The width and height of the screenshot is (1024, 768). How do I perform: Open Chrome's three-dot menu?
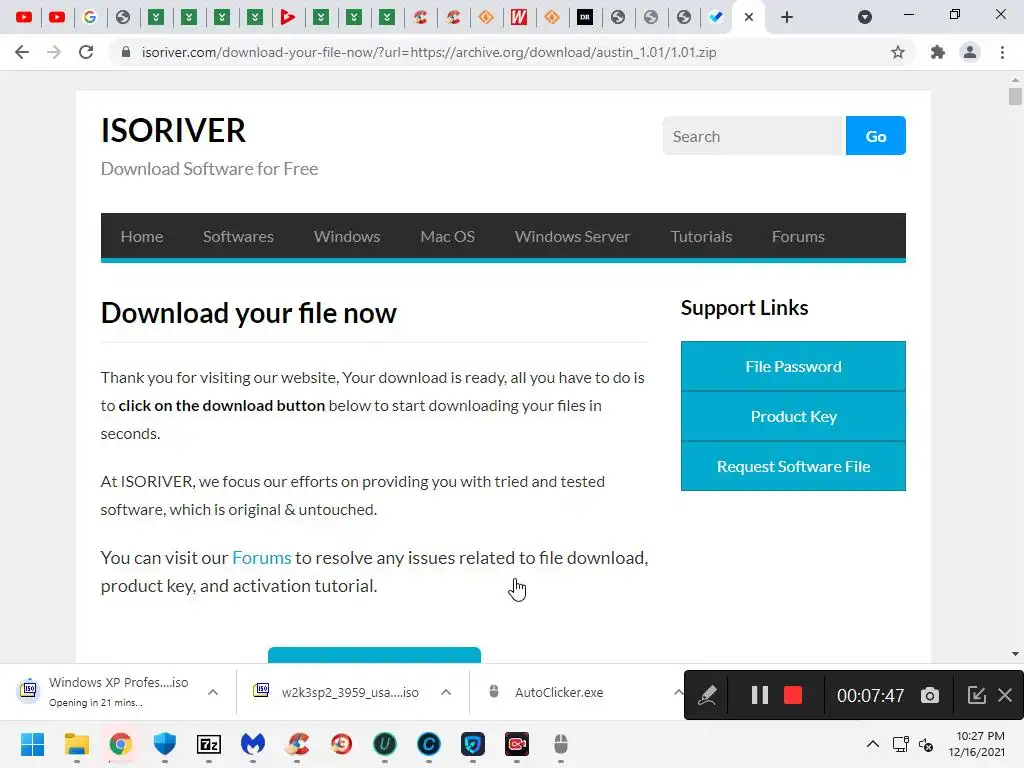(1002, 52)
